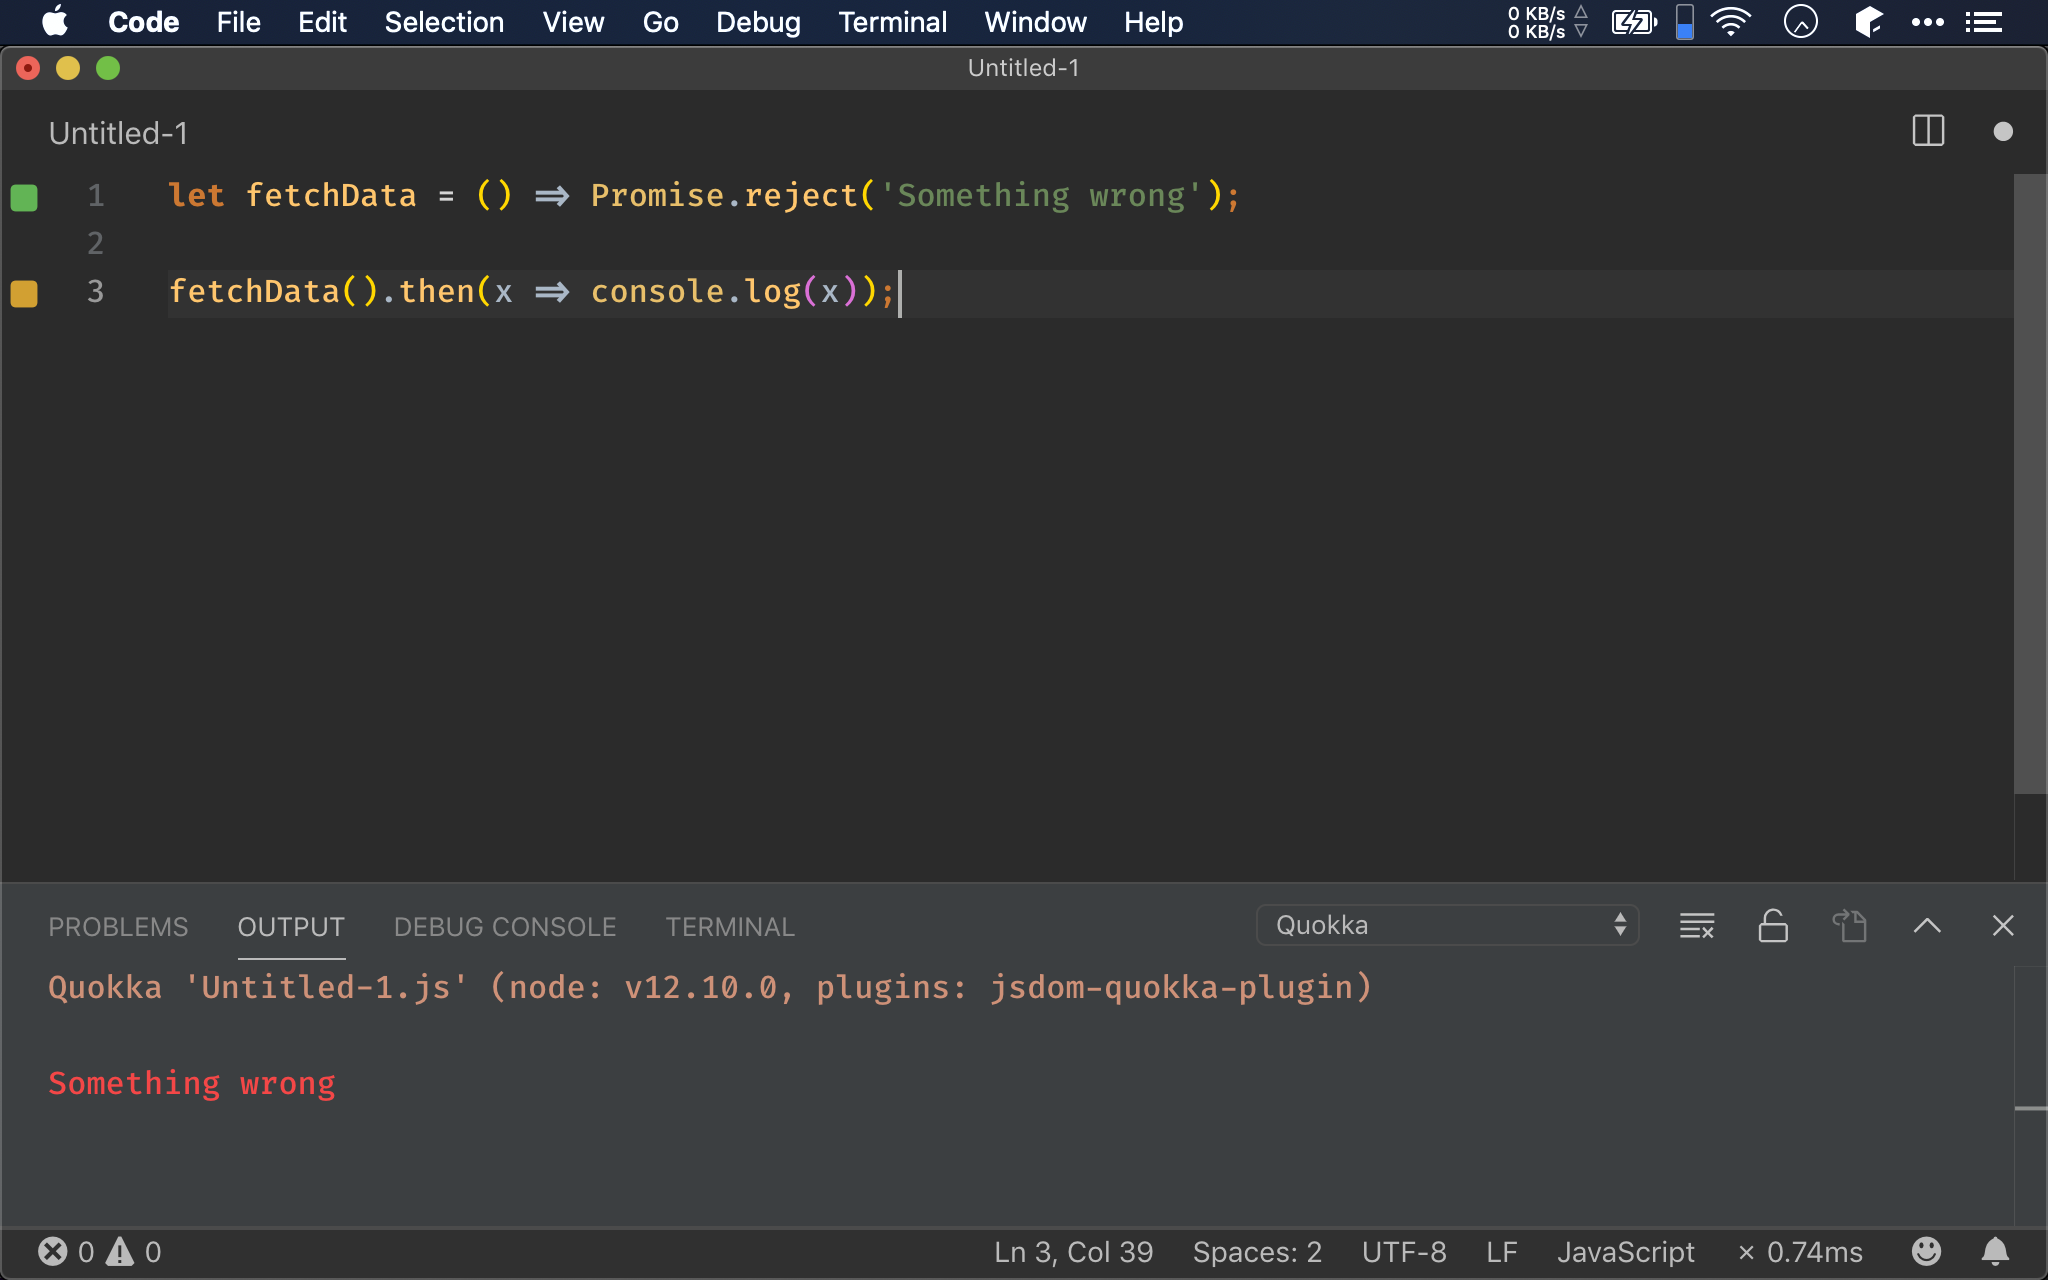Toggle output scroll lock

[x=1773, y=926]
